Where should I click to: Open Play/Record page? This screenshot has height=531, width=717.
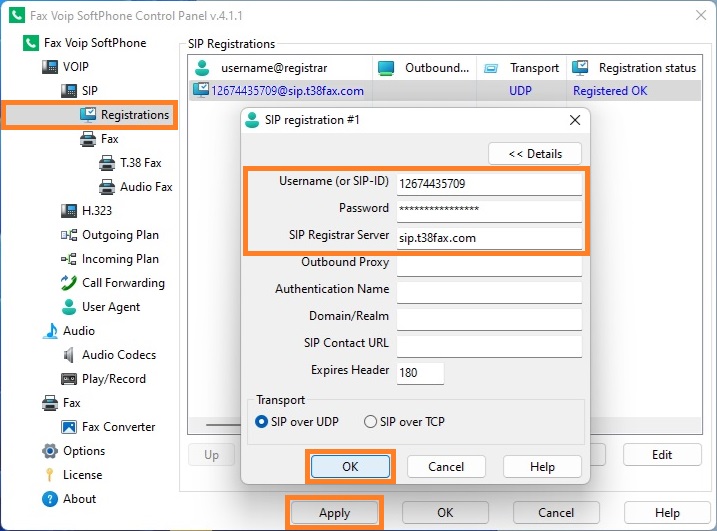[114, 379]
